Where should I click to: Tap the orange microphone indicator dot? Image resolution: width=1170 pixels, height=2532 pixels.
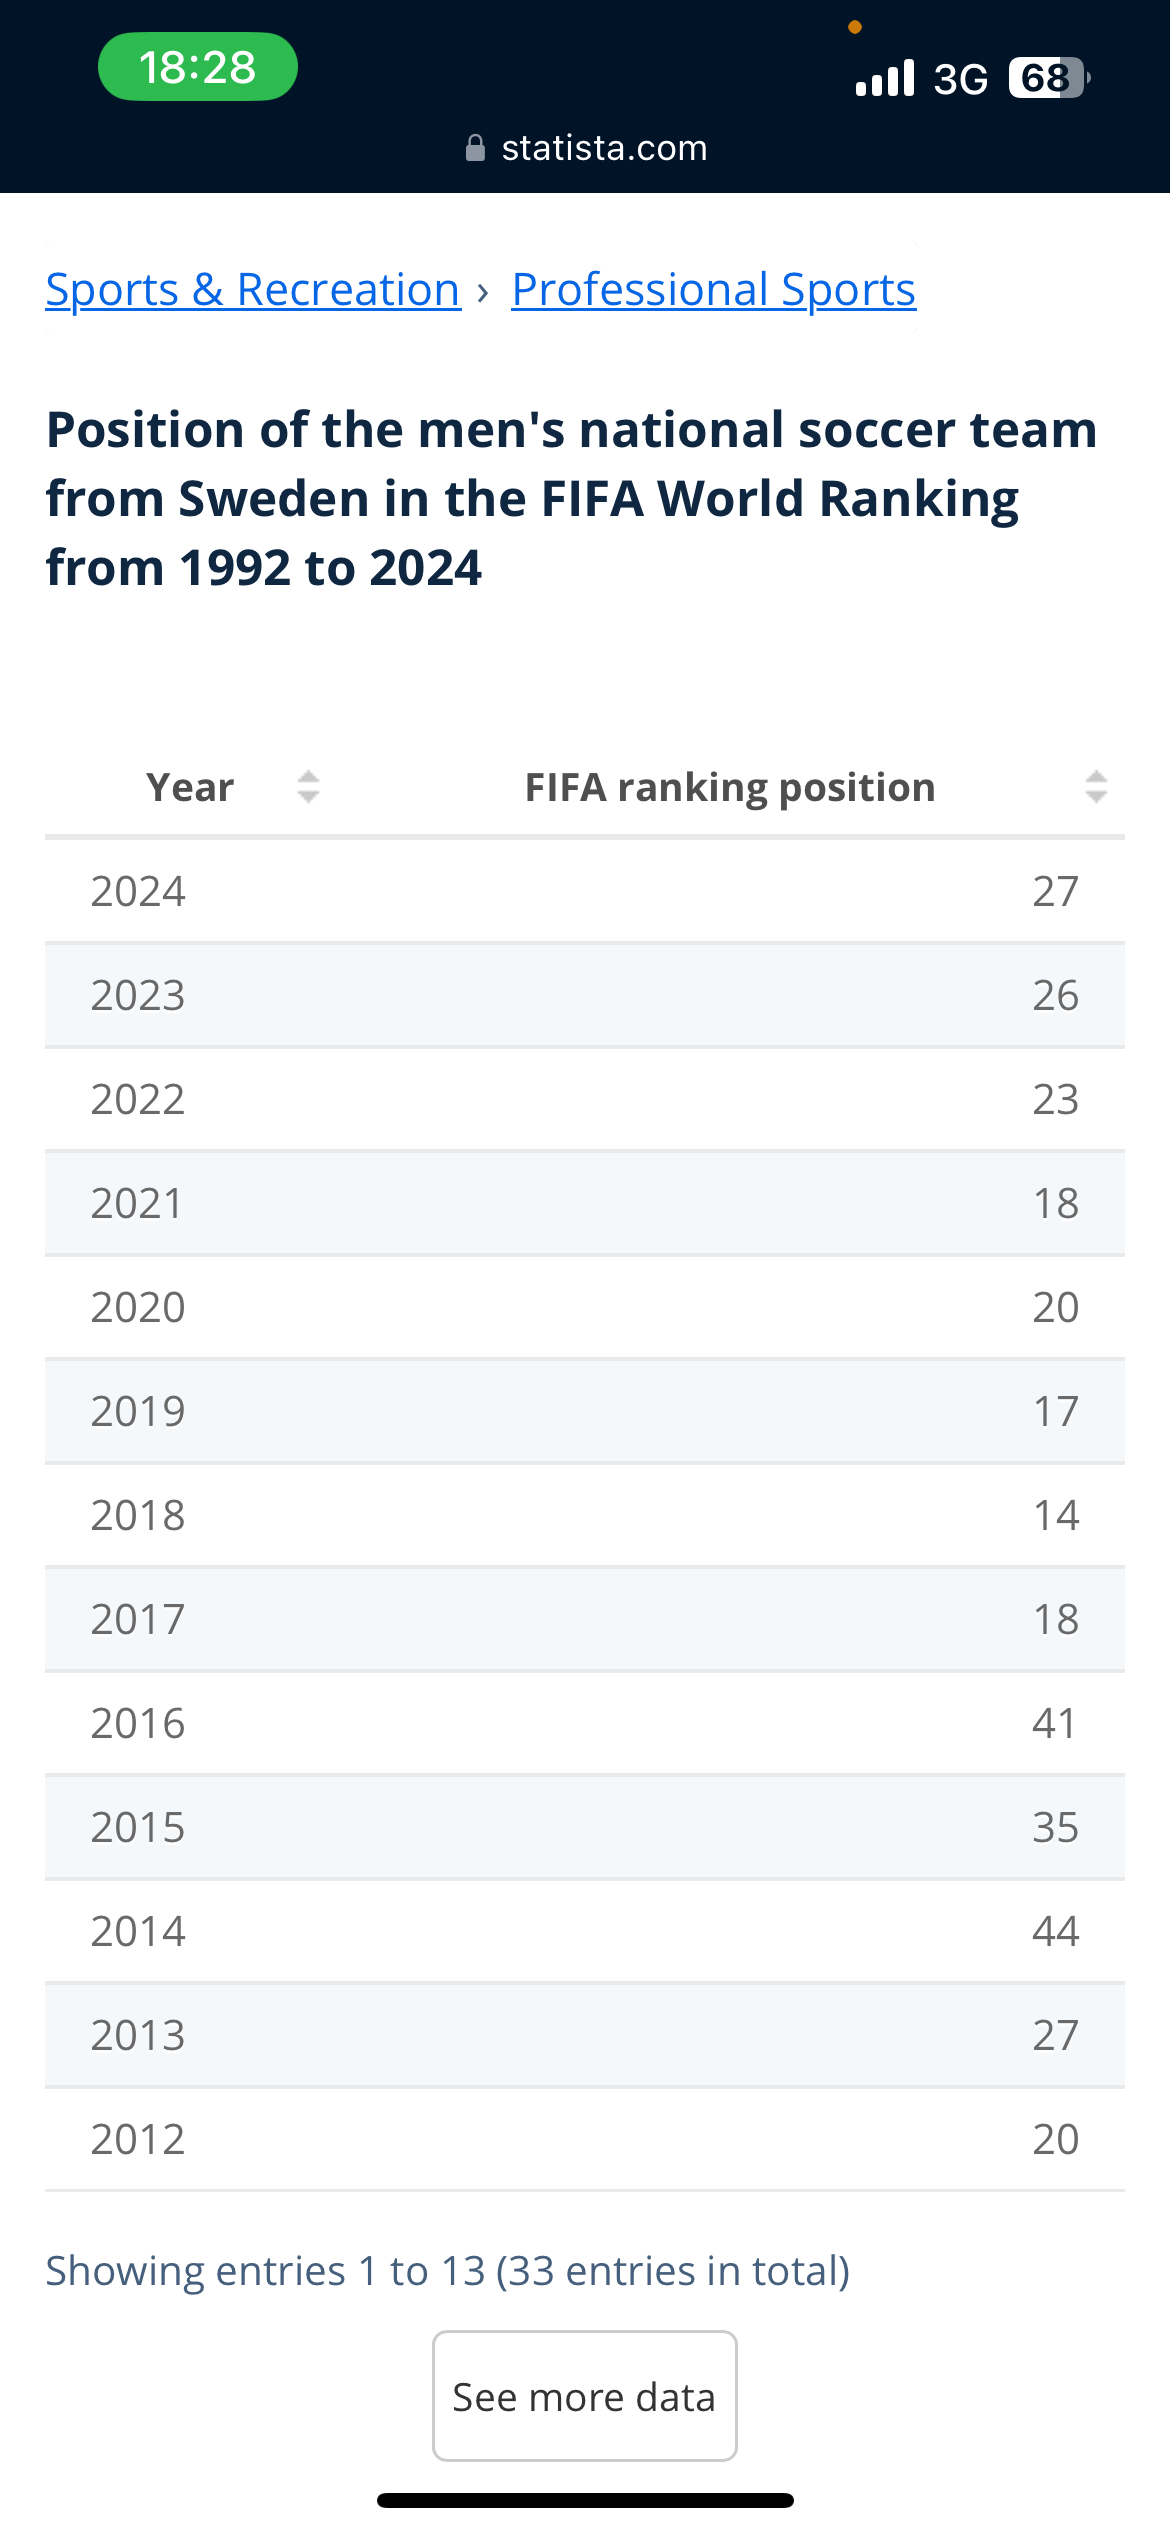[x=855, y=27]
